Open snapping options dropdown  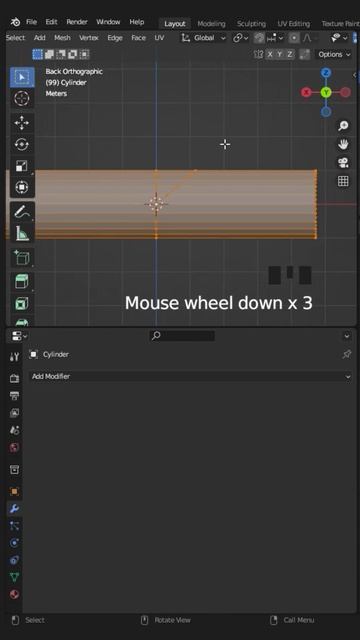pos(275,38)
